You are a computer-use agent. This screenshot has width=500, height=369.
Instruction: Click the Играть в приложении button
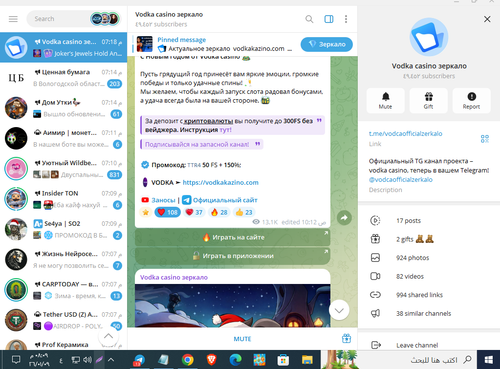tap(233, 256)
